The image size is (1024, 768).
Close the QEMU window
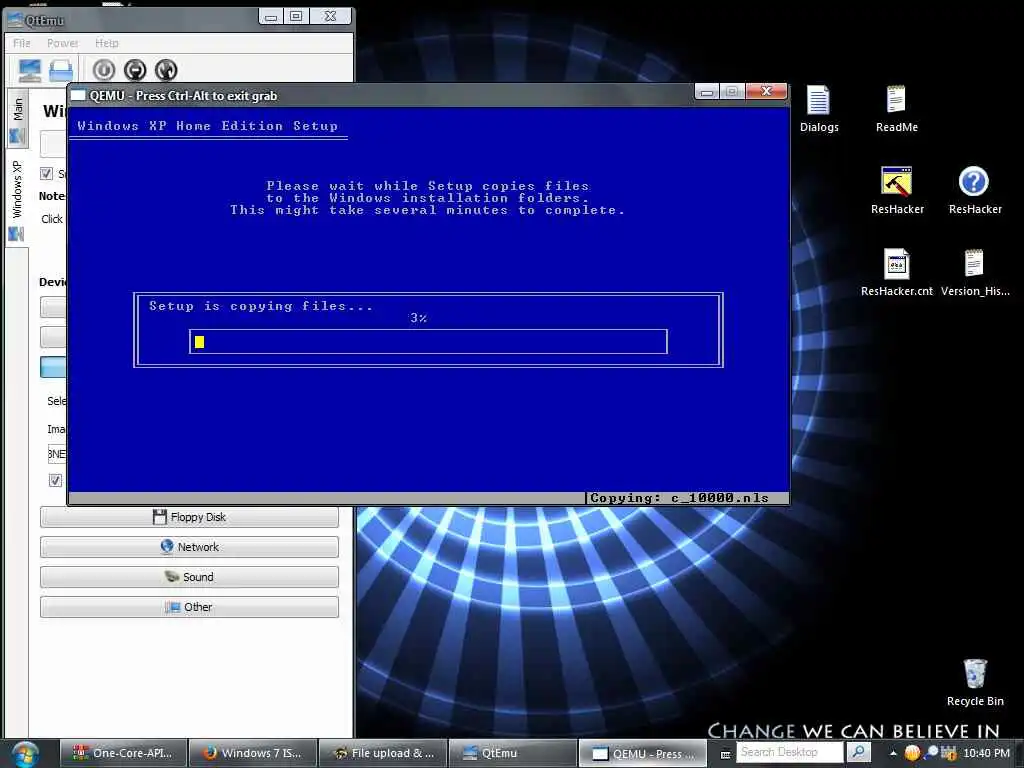point(767,91)
